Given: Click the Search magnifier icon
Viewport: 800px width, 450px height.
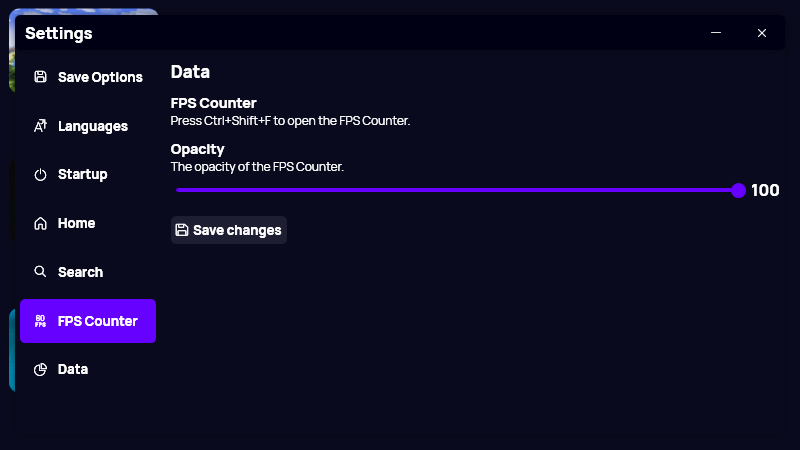Looking at the screenshot, I should coord(40,271).
